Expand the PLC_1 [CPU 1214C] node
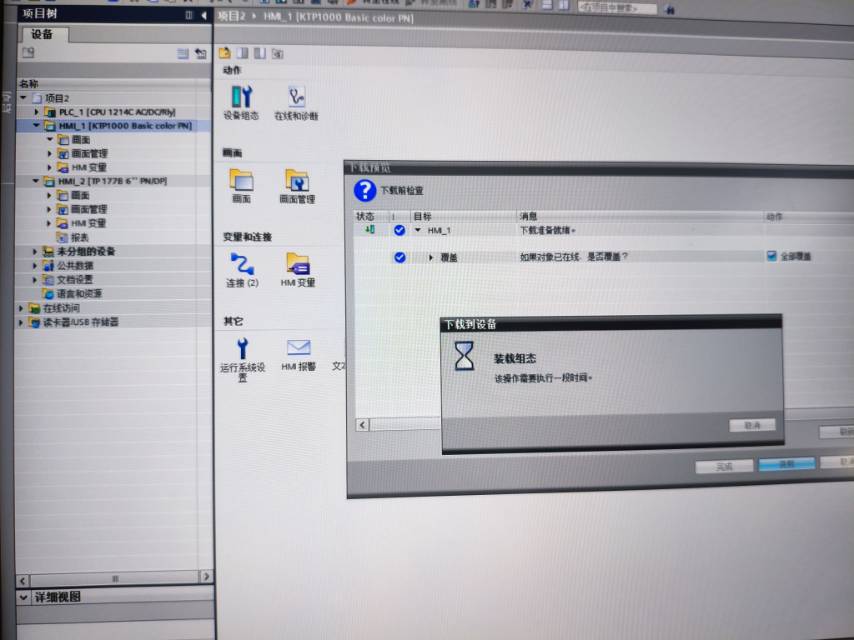This screenshot has width=854, height=640. click(x=36, y=112)
